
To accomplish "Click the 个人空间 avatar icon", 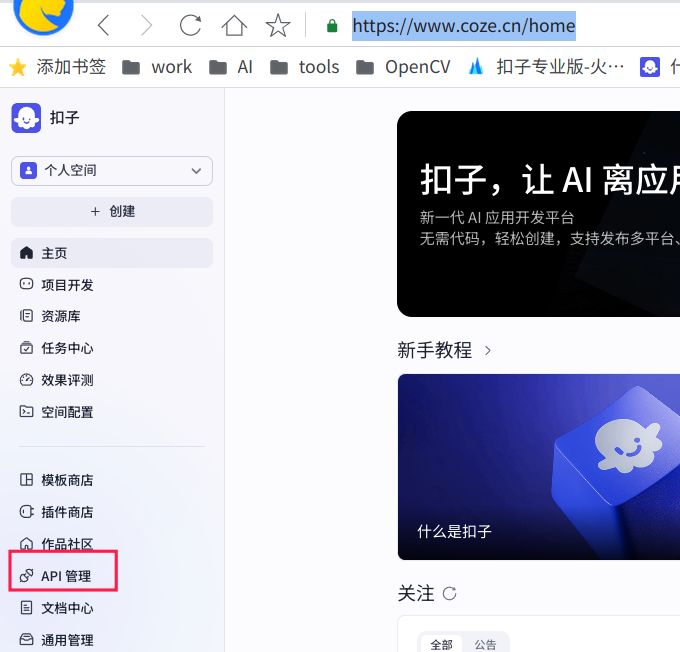I will pos(29,170).
